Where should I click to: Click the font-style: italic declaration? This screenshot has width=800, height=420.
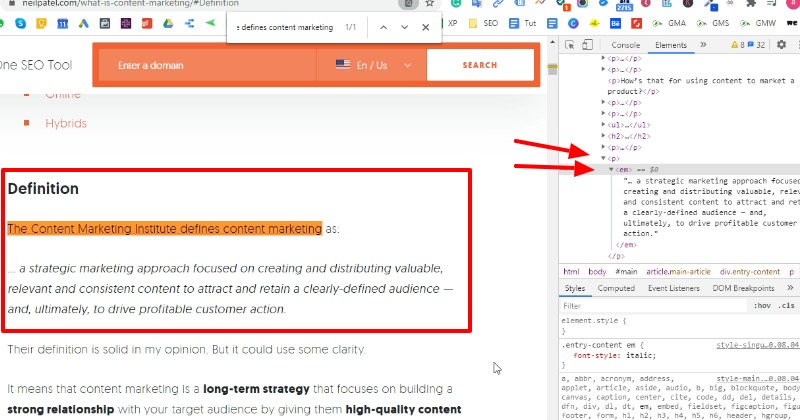(x=614, y=355)
